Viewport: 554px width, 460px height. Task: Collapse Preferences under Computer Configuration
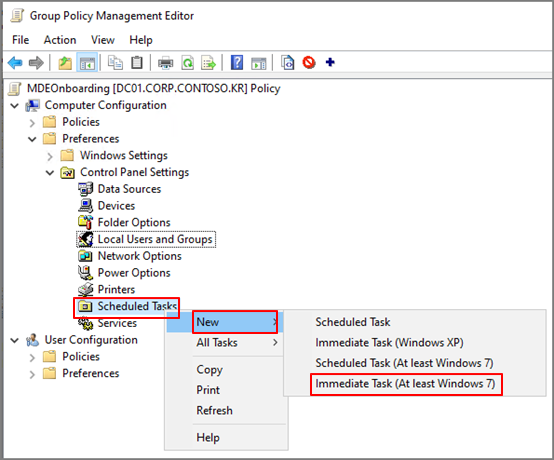point(32,139)
